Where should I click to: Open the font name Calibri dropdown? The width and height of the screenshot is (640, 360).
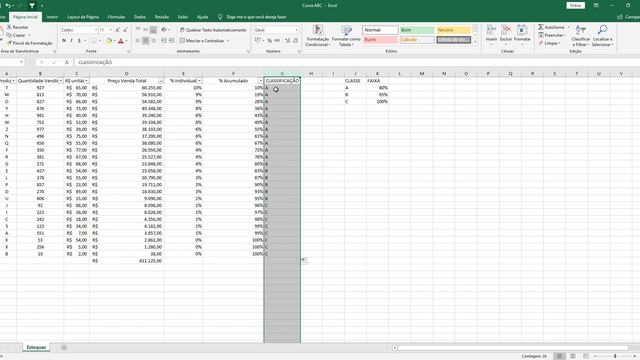pyautogui.click(x=96, y=30)
